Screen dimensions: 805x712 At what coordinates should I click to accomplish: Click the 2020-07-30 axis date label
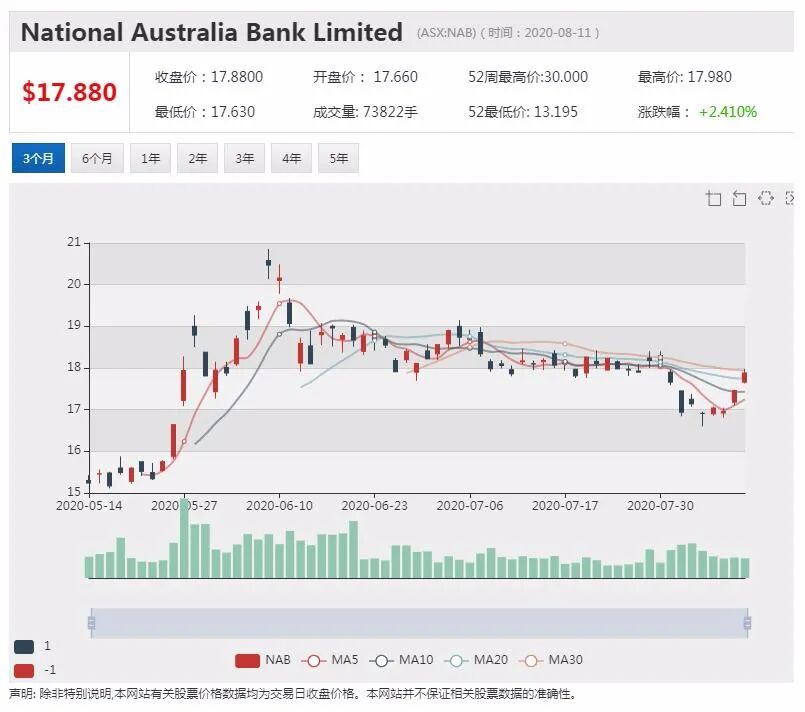660,506
